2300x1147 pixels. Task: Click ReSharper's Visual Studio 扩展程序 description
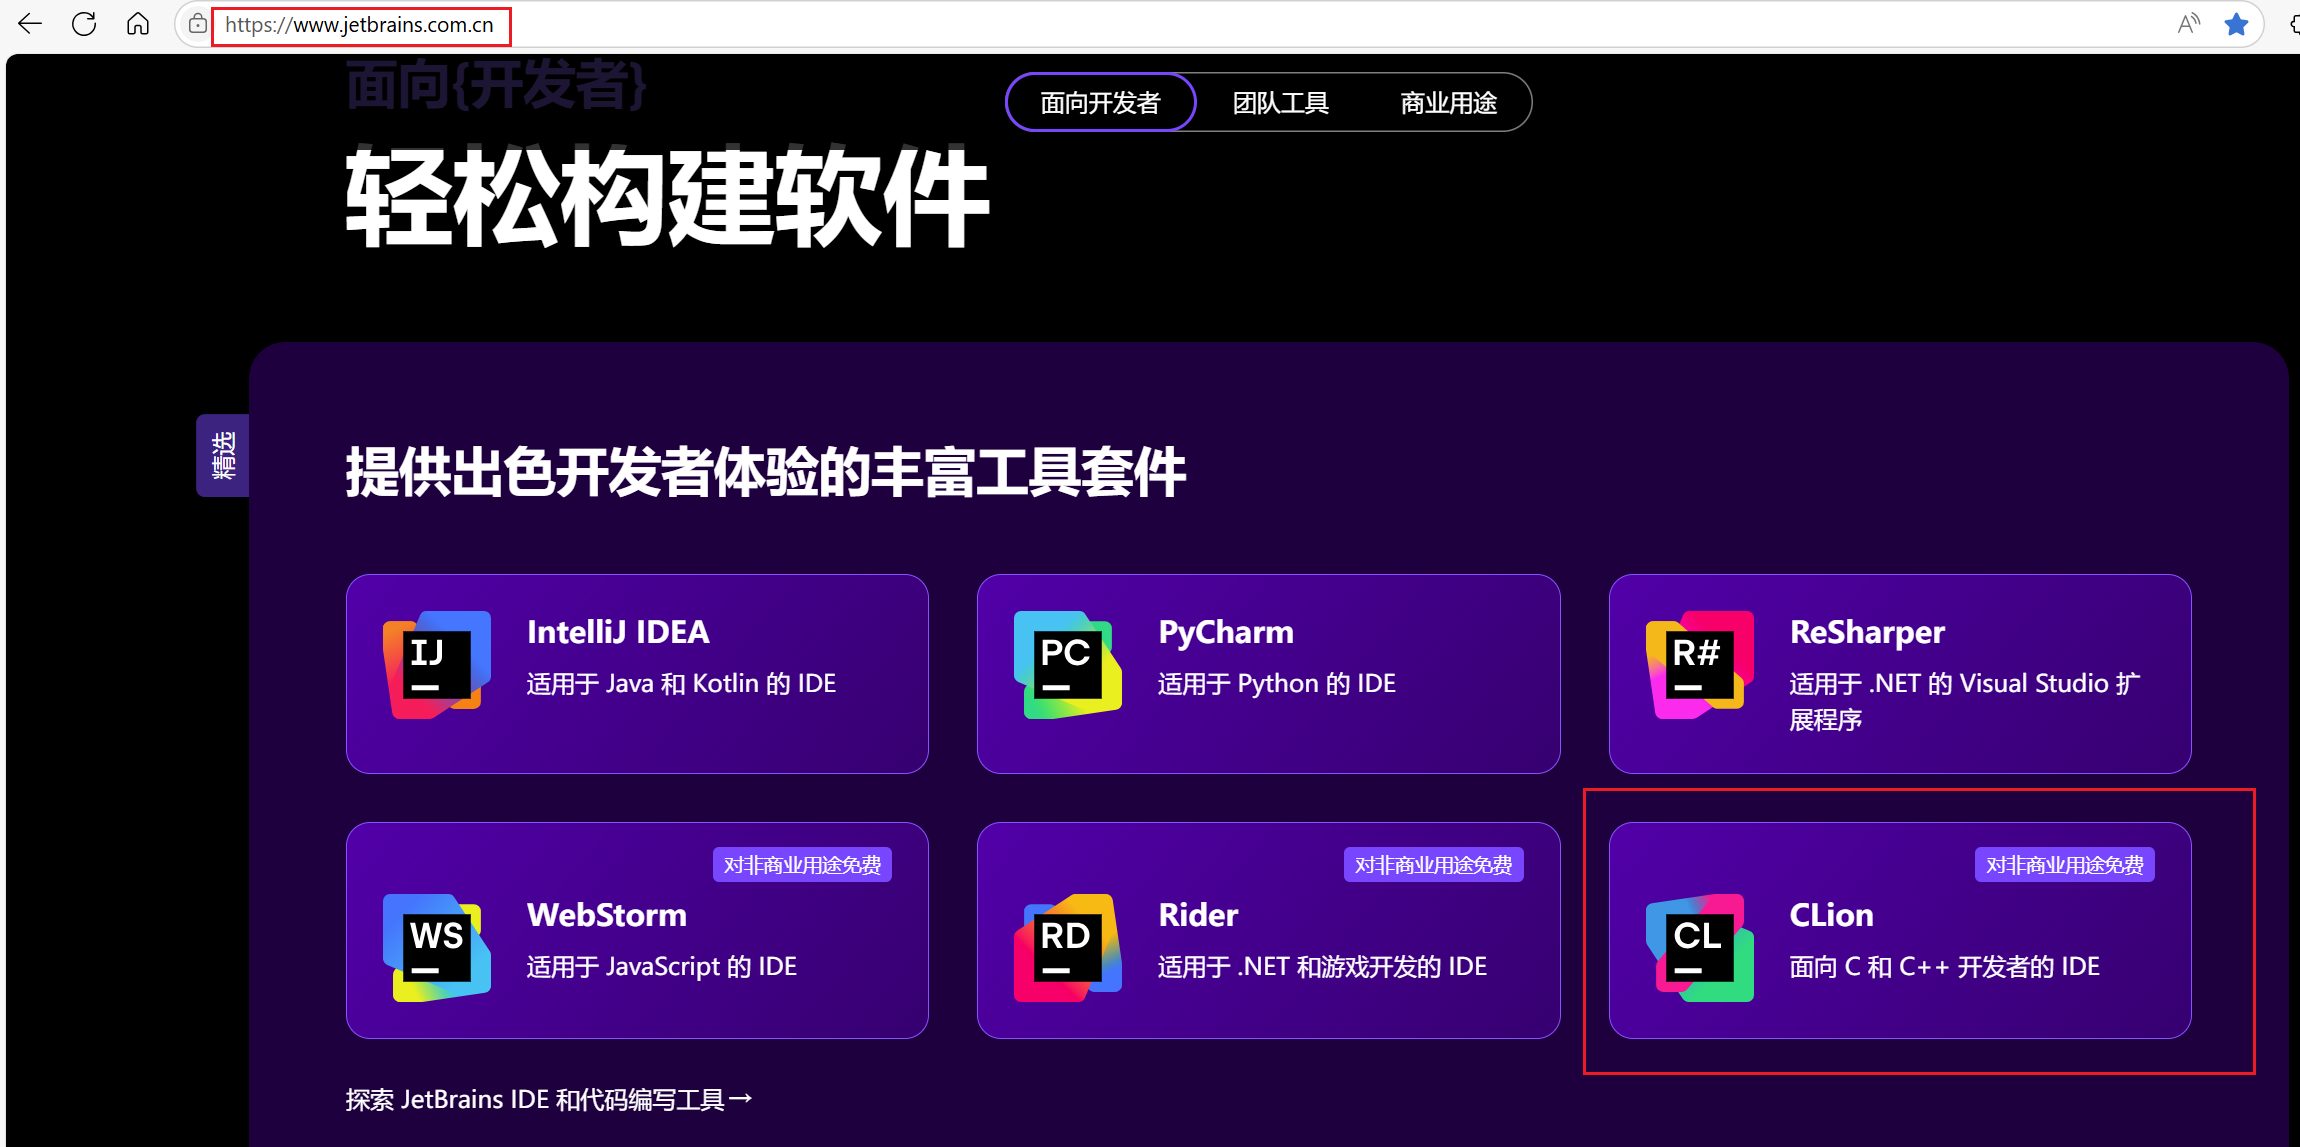[x=1965, y=701]
